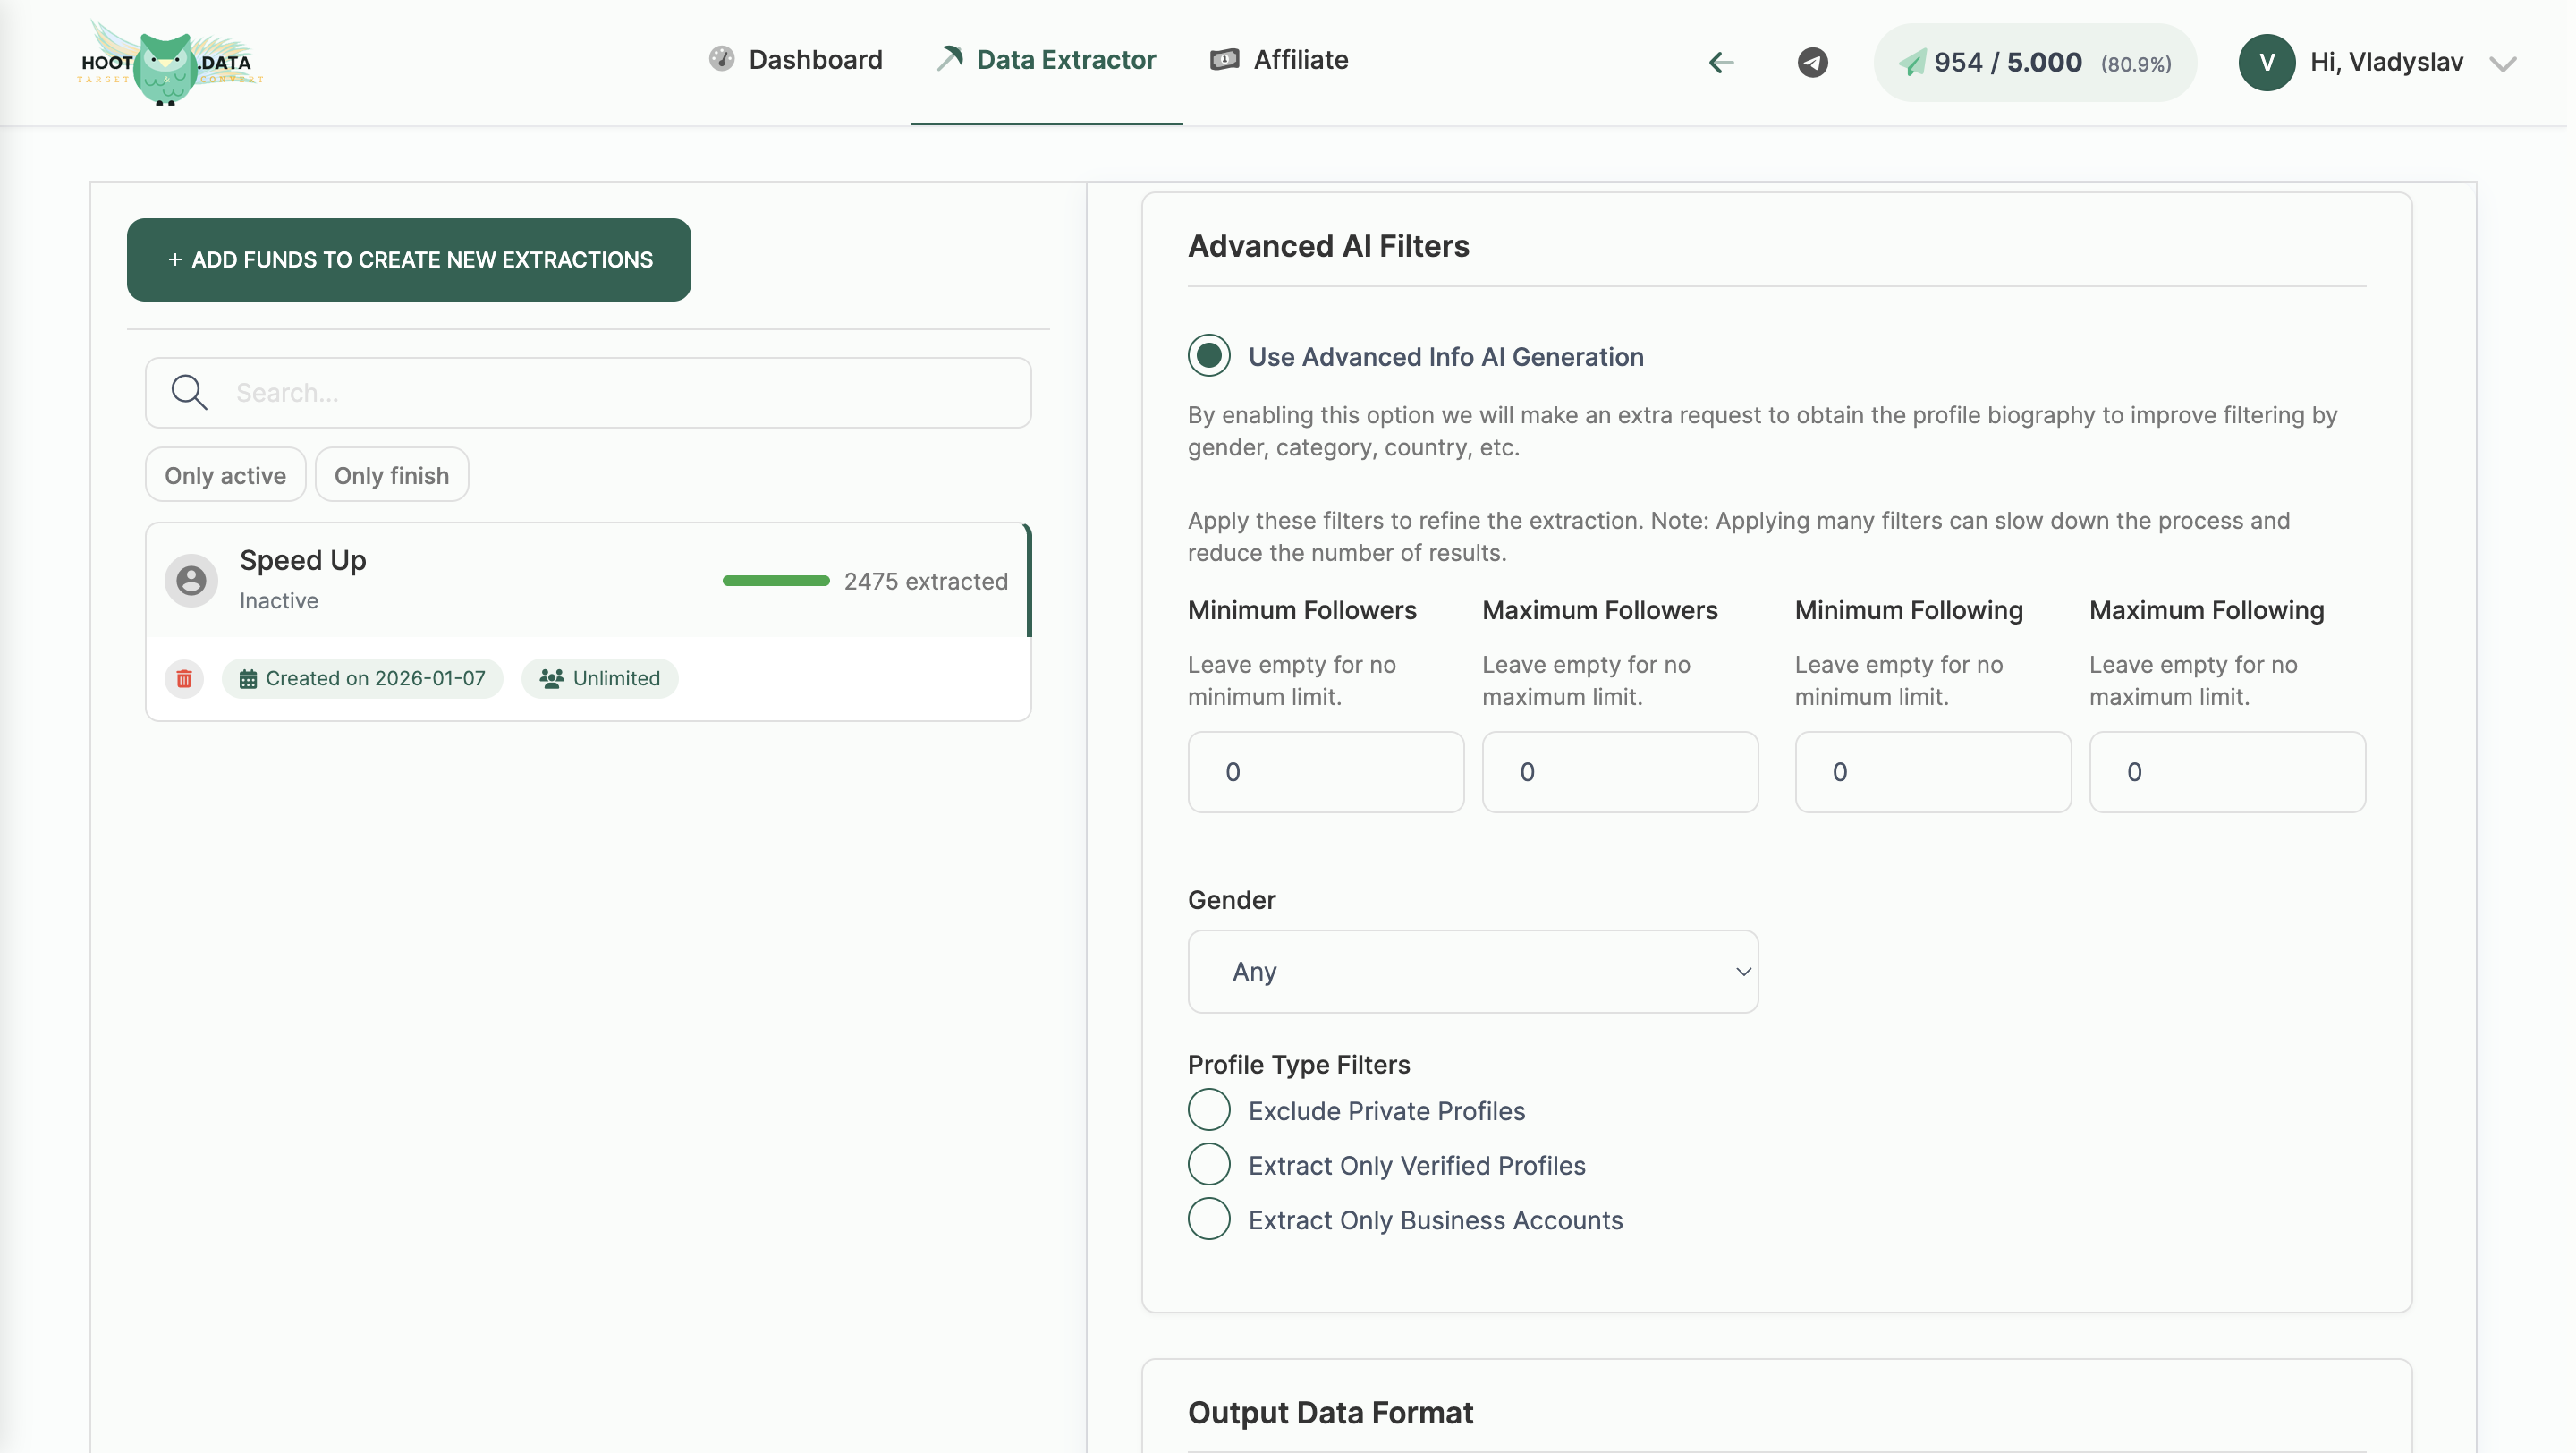The height and width of the screenshot is (1453, 2576).
Task: Open the Gender dropdown
Action: pos(1472,971)
